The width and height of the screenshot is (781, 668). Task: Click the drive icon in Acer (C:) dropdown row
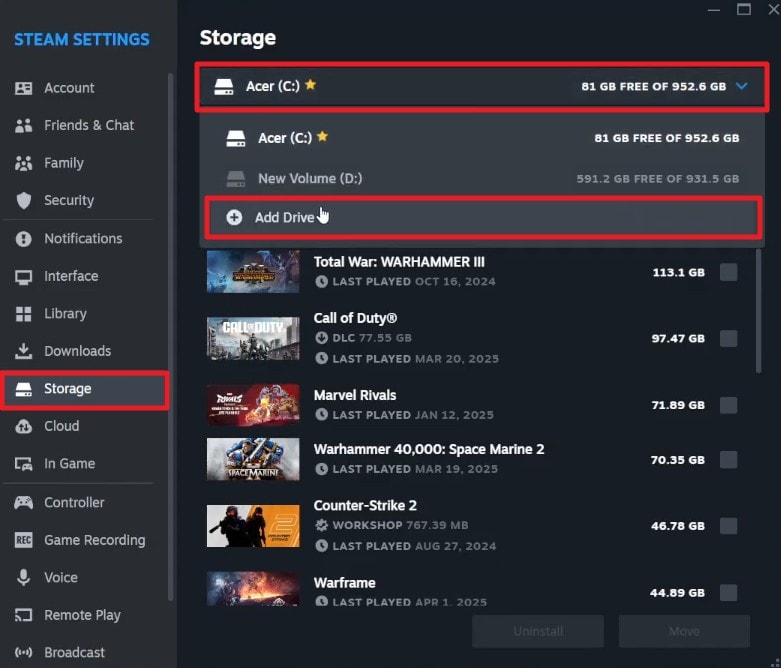[x=236, y=138]
